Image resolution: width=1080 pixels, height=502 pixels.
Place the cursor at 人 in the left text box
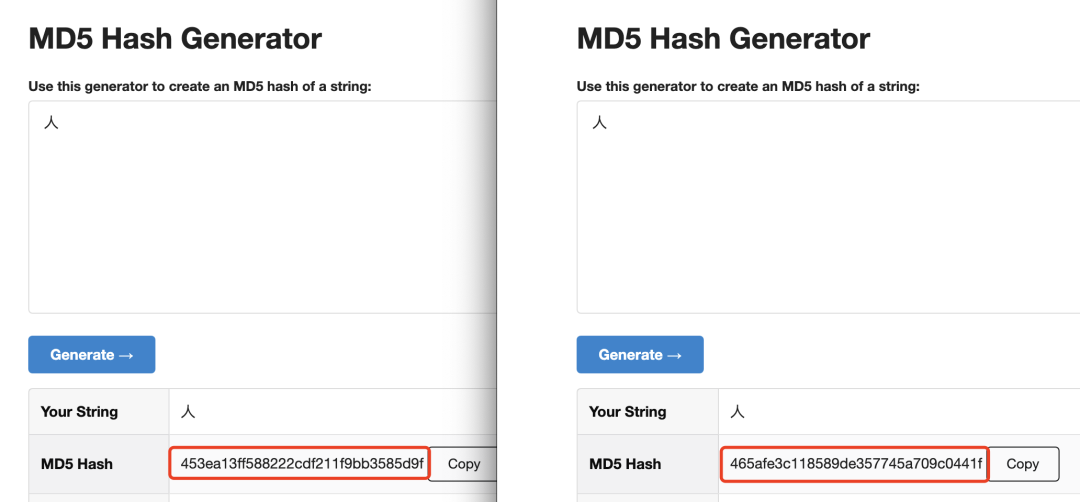[52, 124]
